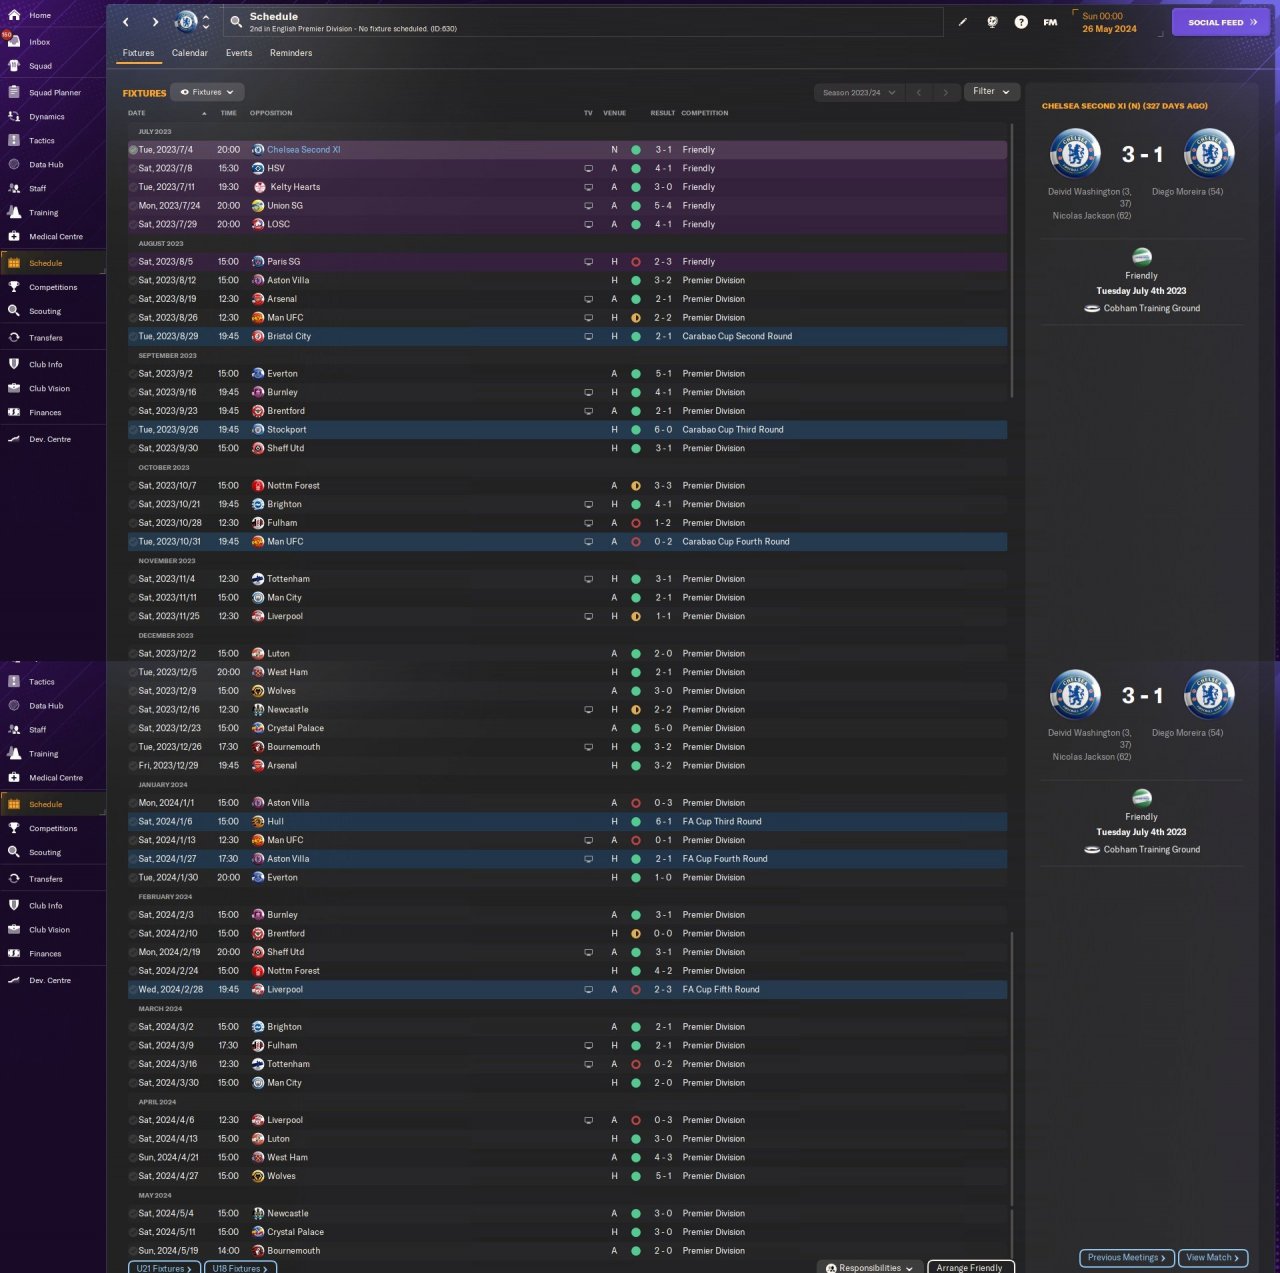The height and width of the screenshot is (1273, 1280).
Task: Open the Events tab
Action: [x=239, y=53]
